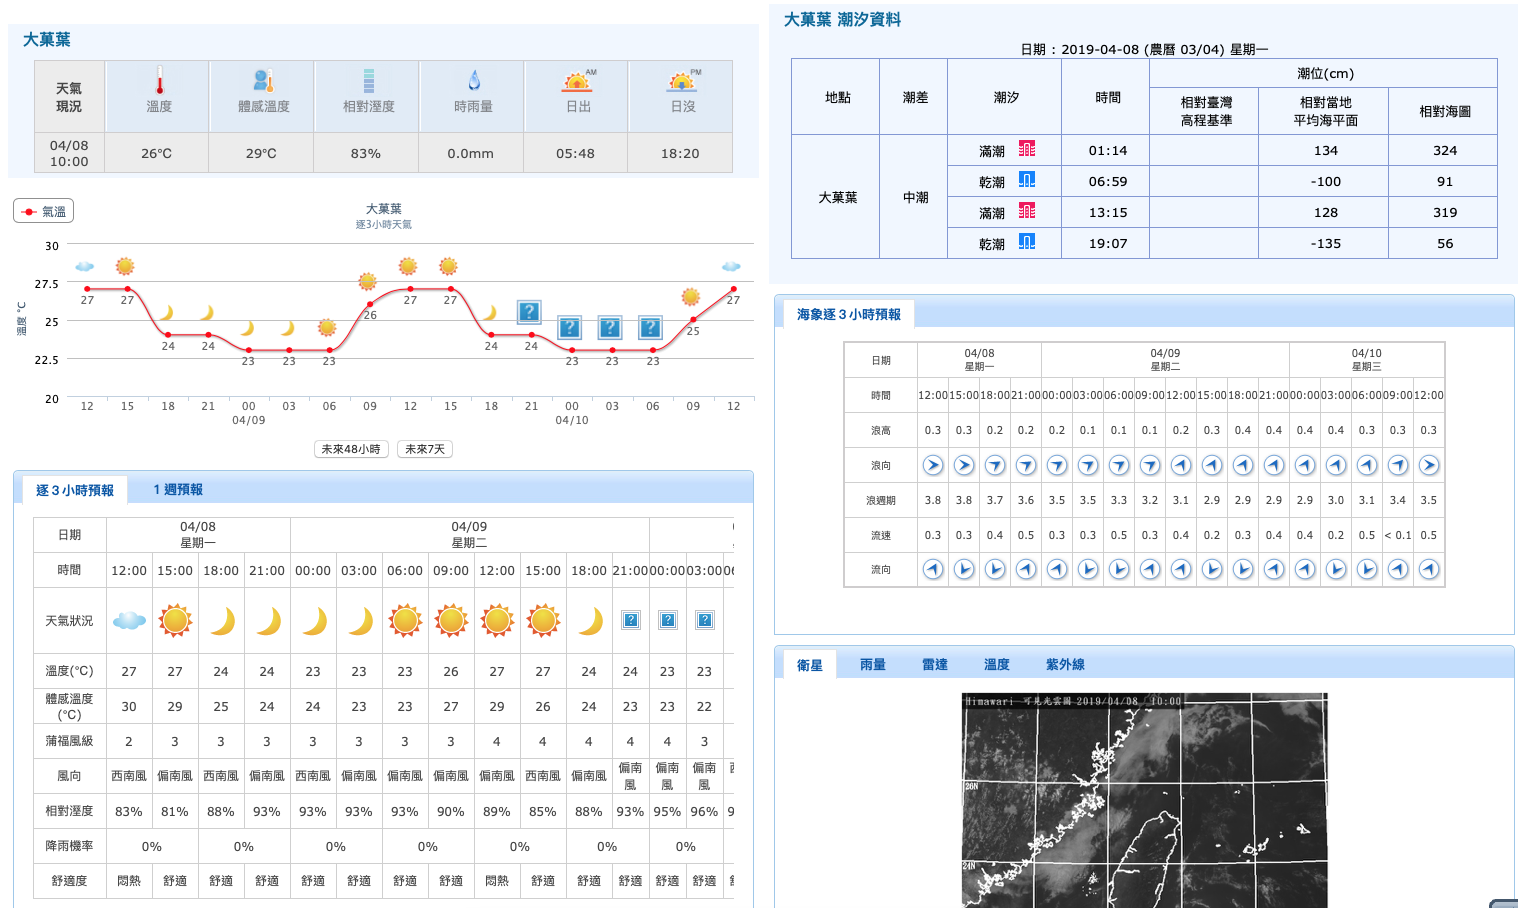Click the 浪週期 row label
The width and height of the screenshot is (1518, 908).
click(x=881, y=500)
